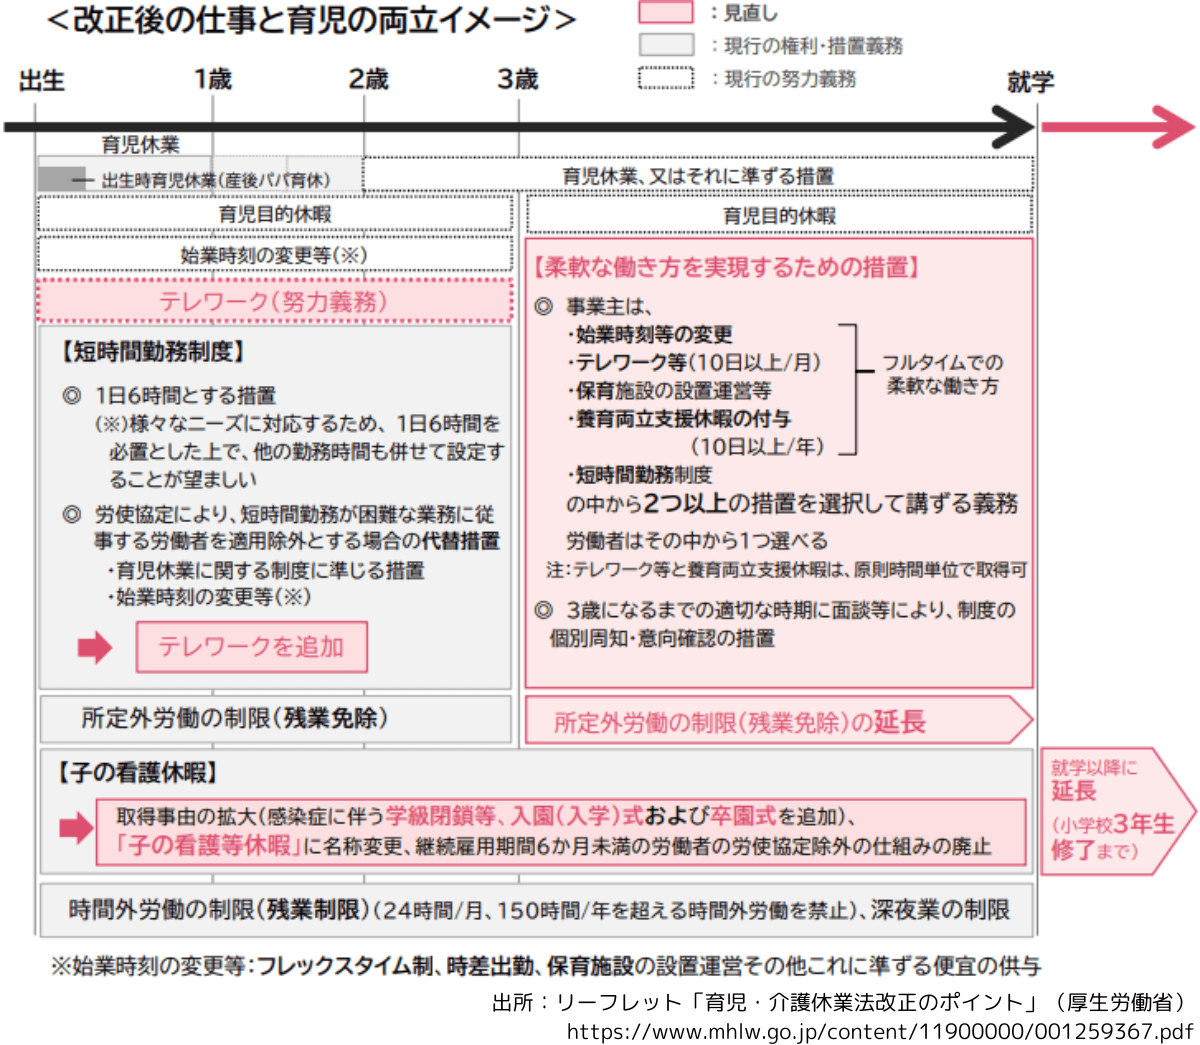
Task: Click the 2歳 timeline label
Action: click(x=367, y=80)
